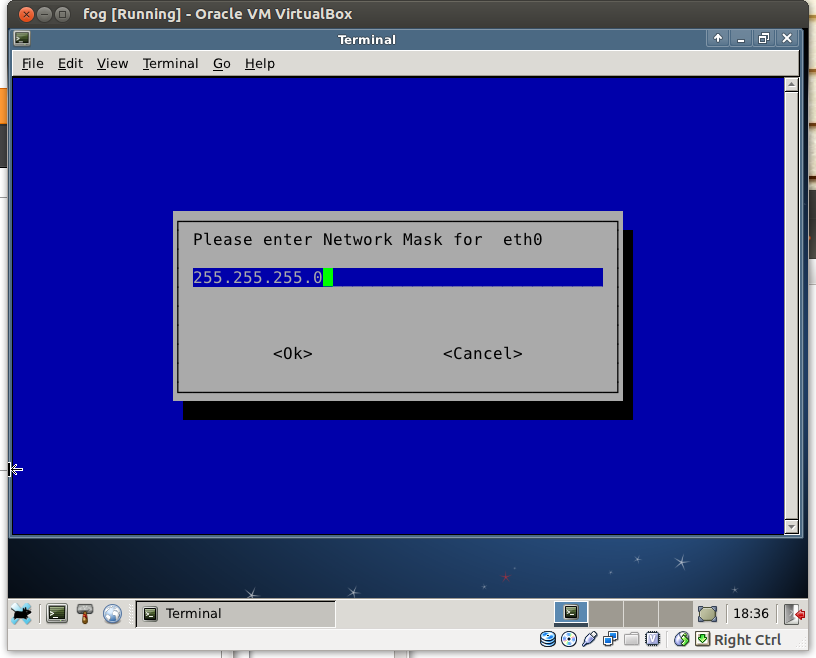The height and width of the screenshot is (658, 816).
Task: Click the terminal window menu icon in titlebar
Action: [x=22, y=39]
